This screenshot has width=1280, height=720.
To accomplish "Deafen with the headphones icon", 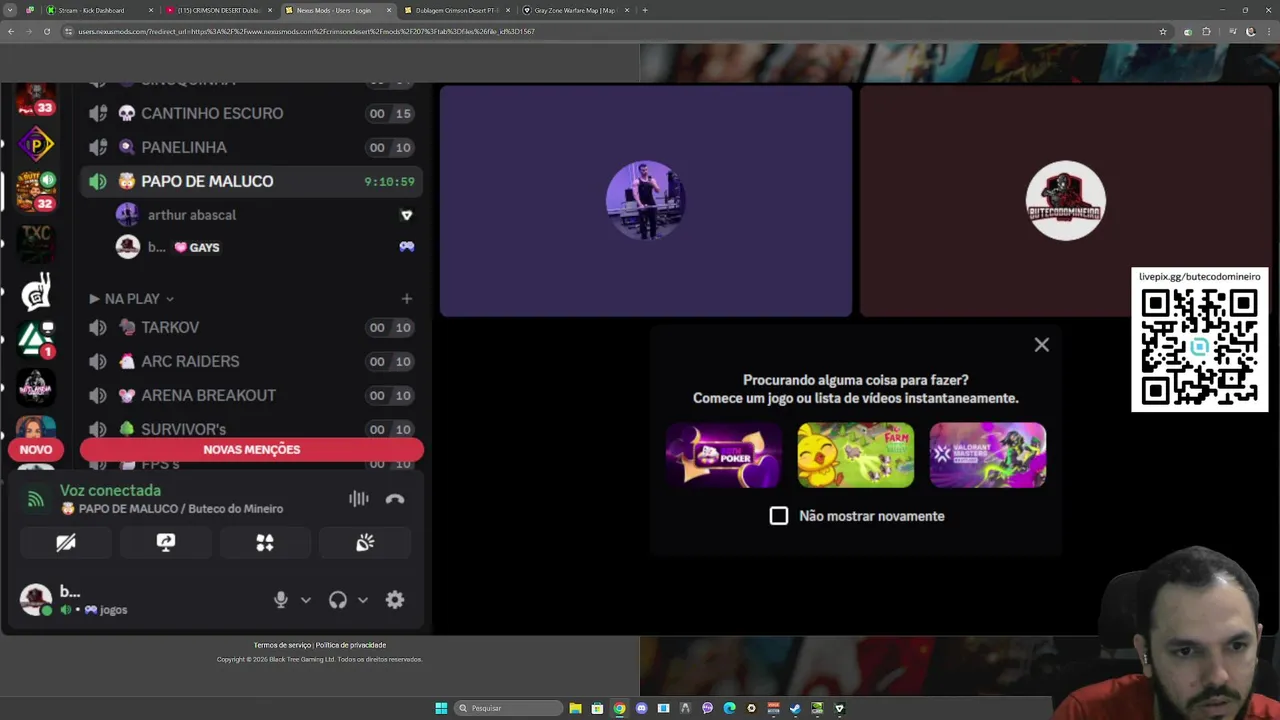I will click(x=338, y=600).
